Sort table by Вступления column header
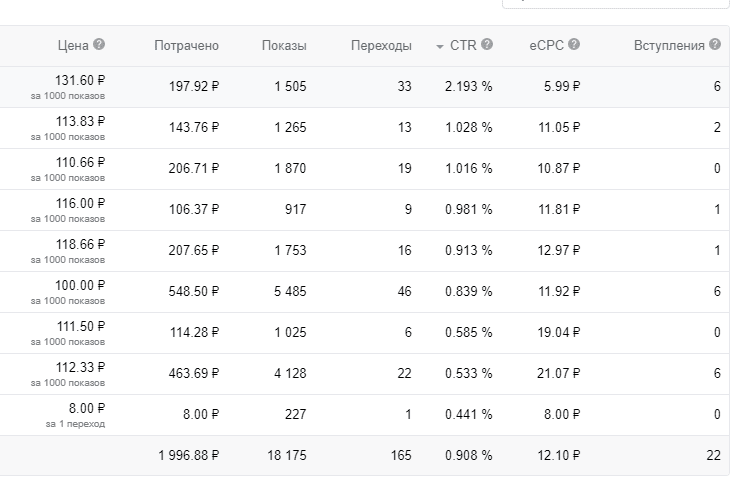This screenshot has height=495, width=744. (669, 46)
